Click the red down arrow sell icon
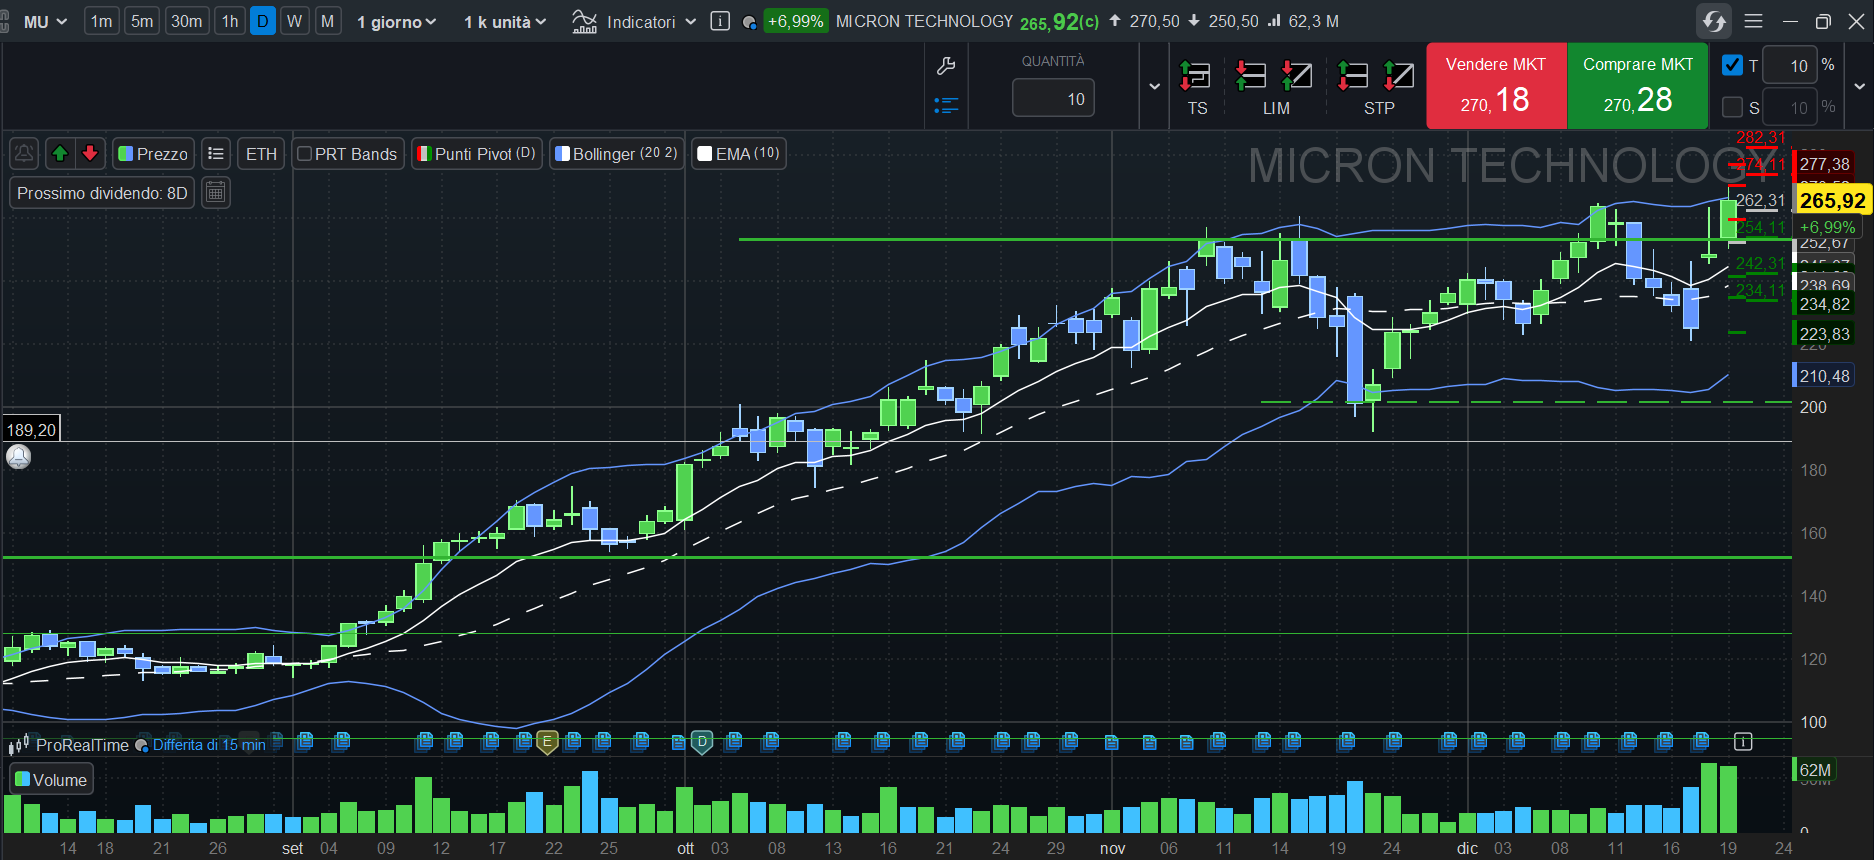 (x=90, y=153)
